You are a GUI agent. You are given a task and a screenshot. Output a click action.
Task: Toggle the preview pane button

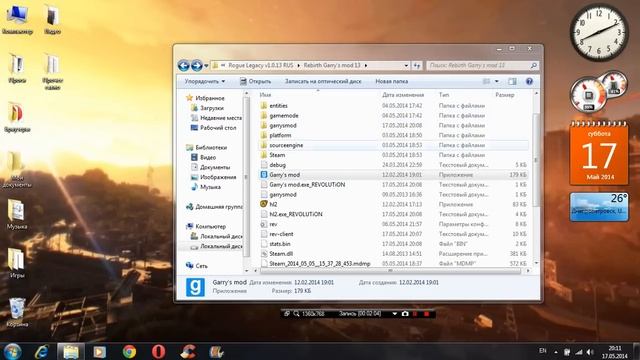point(512,82)
